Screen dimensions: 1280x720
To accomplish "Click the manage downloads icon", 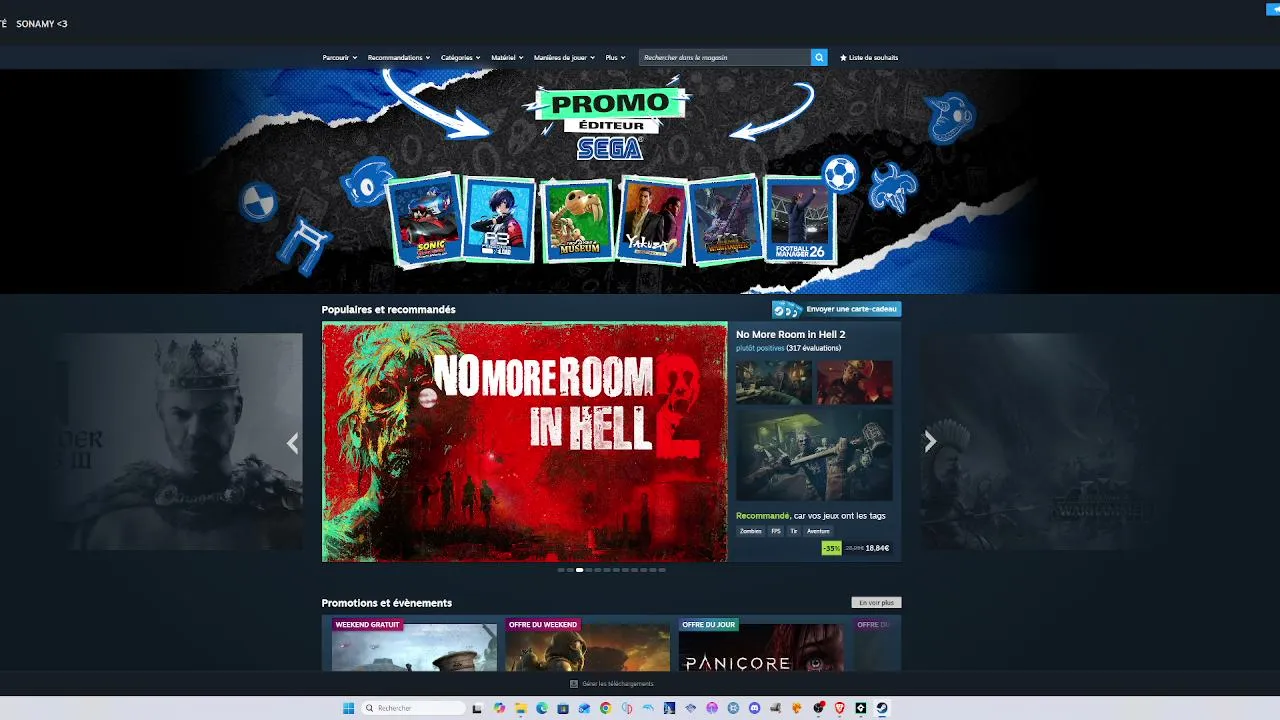I will [x=573, y=684].
